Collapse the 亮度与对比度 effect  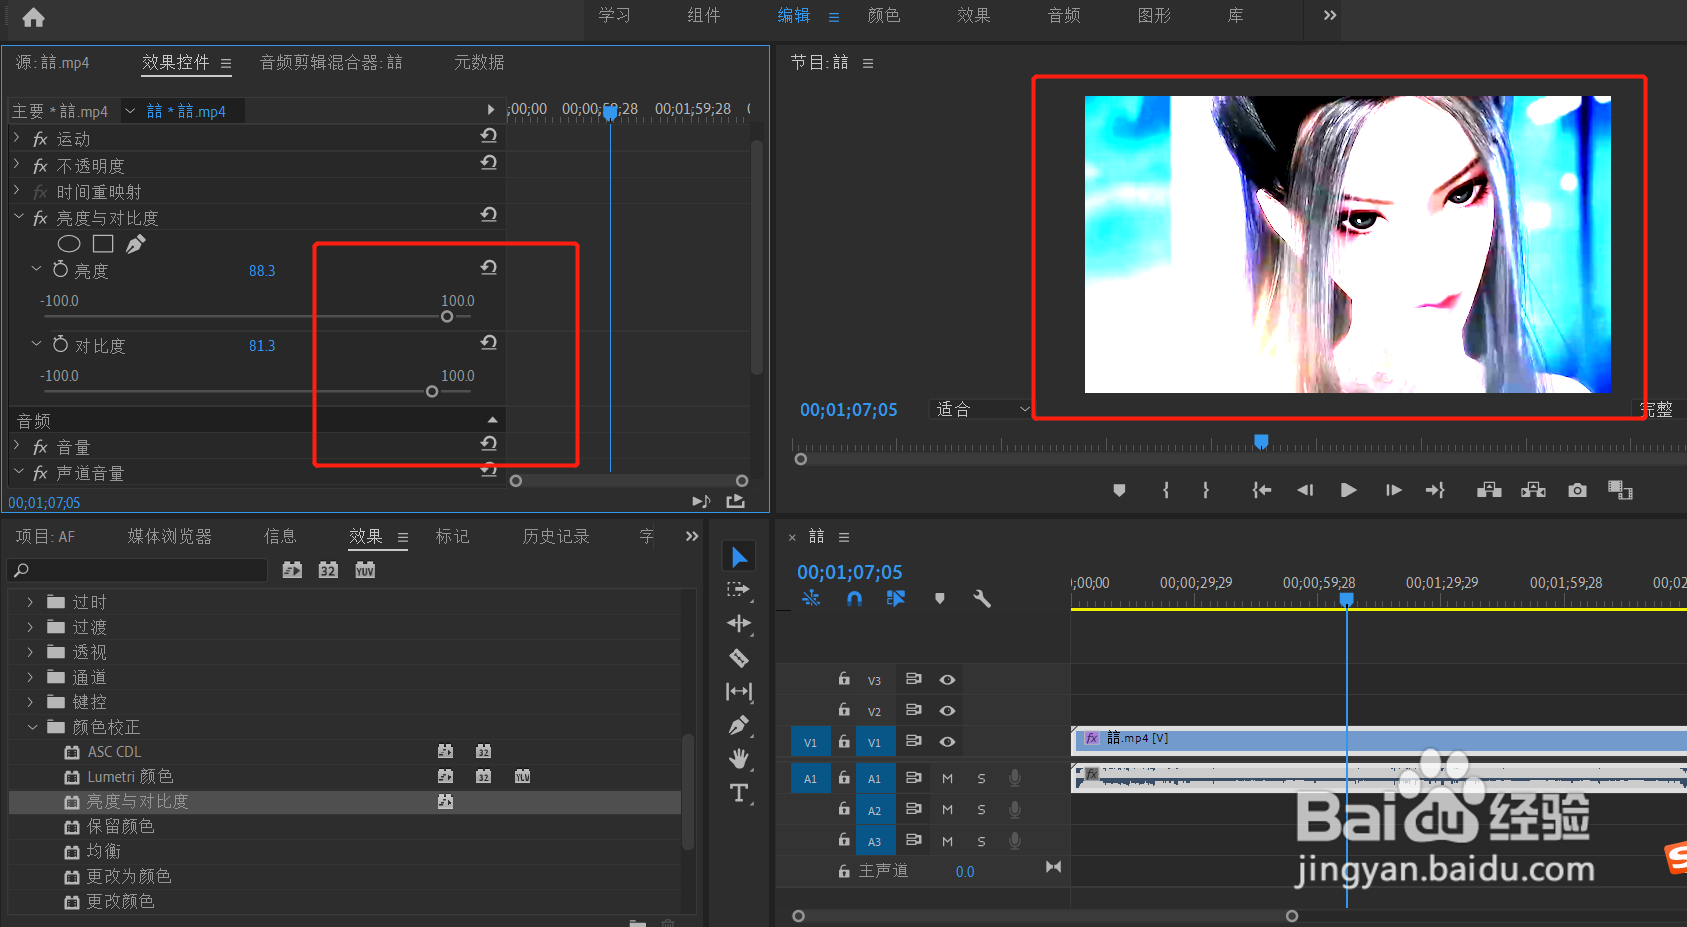[x=18, y=216]
